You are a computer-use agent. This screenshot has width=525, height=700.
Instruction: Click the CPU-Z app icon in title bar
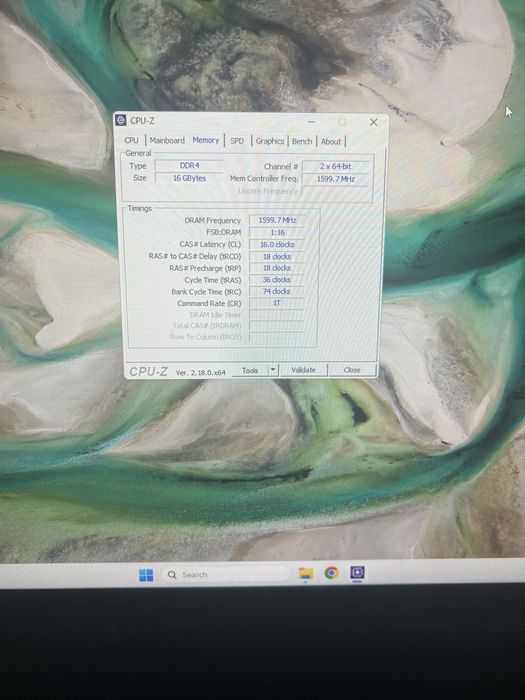121,120
